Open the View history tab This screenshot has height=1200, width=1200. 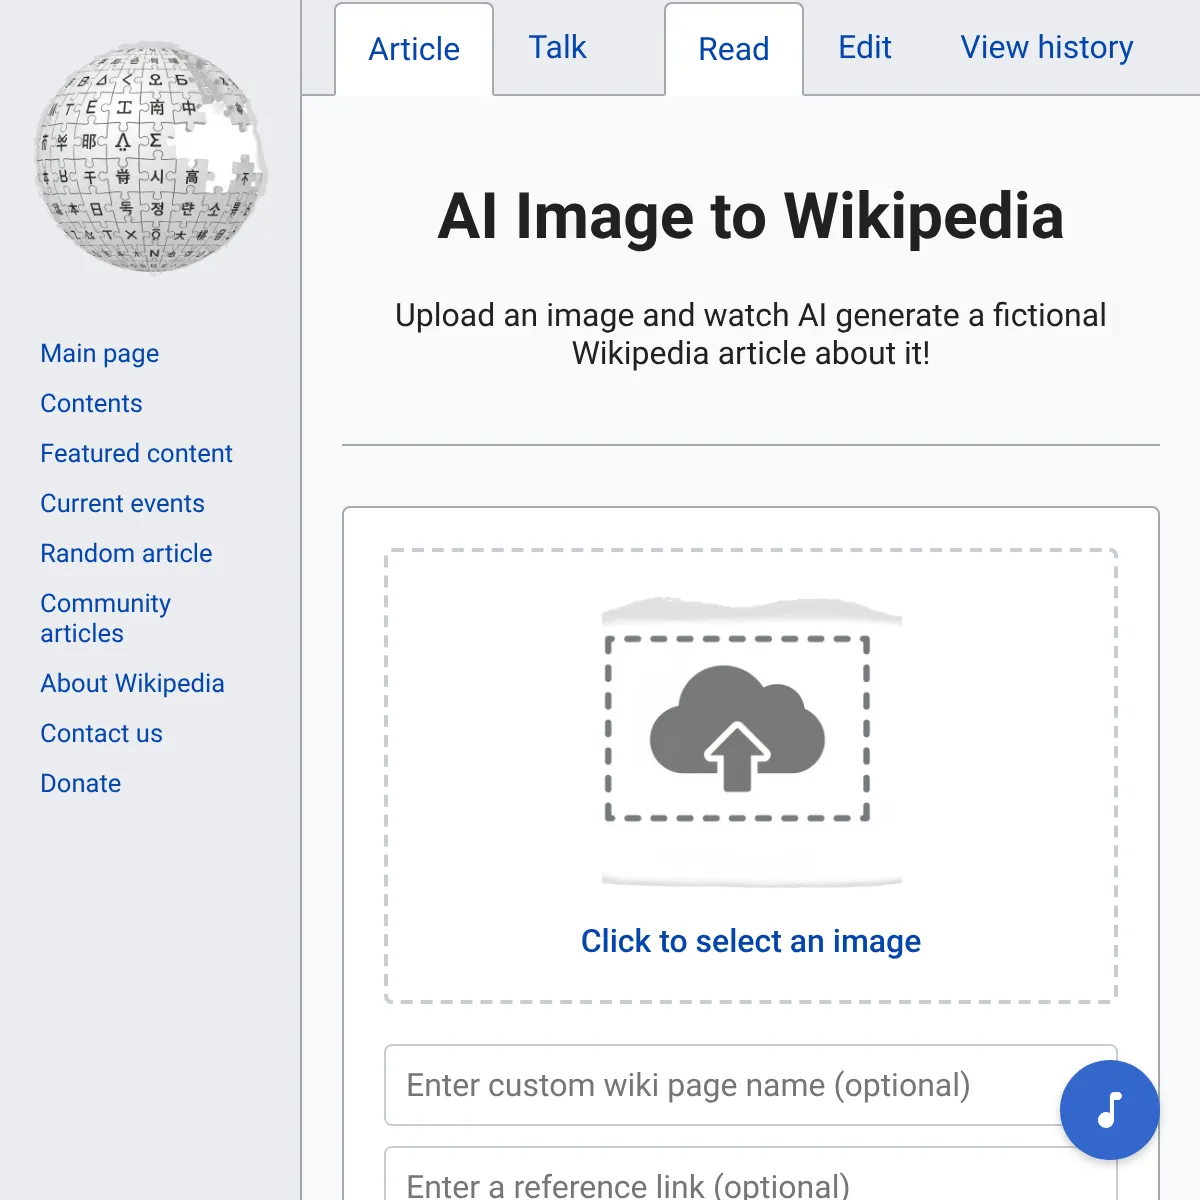pos(1047,47)
